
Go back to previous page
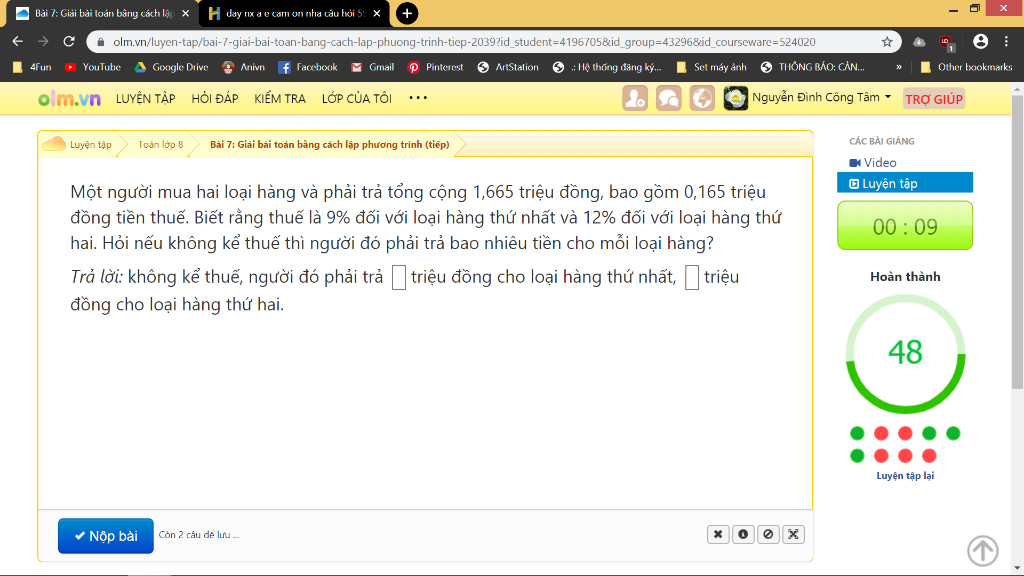coord(18,42)
